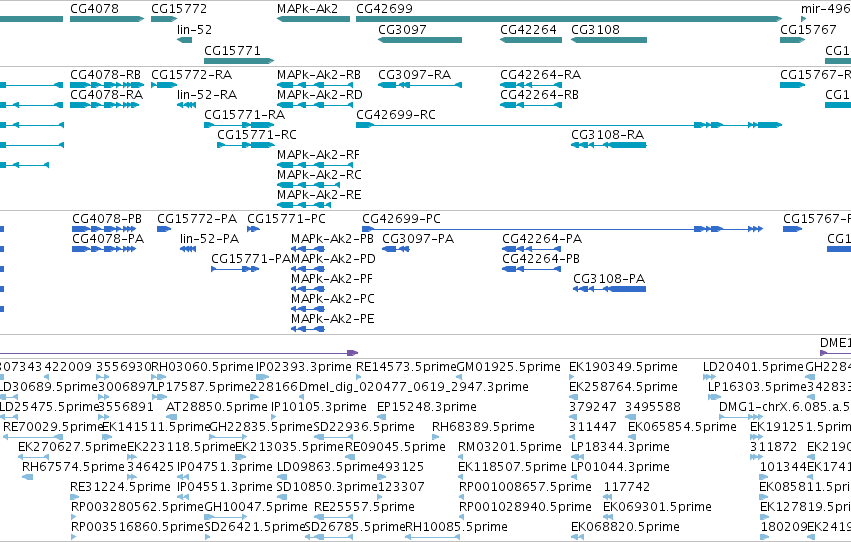Click protein CG4078-PA
This screenshot has width=851, height=542.
pos(108,239)
